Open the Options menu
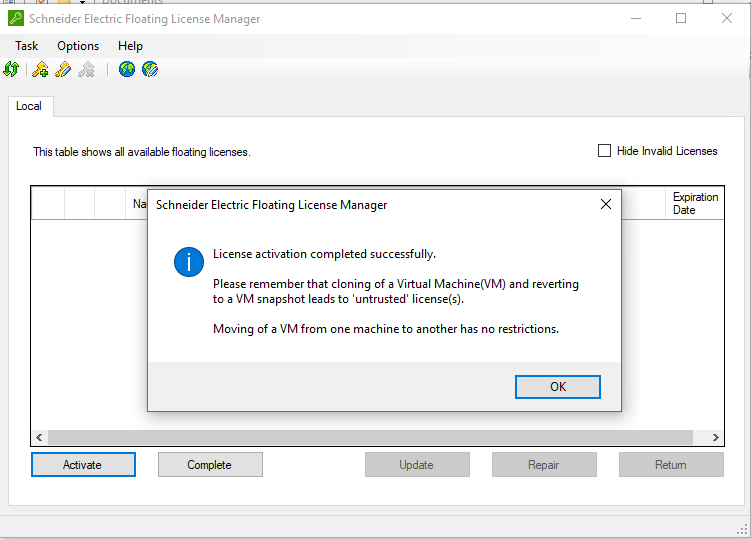The image size is (751, 540). point(78,46)
